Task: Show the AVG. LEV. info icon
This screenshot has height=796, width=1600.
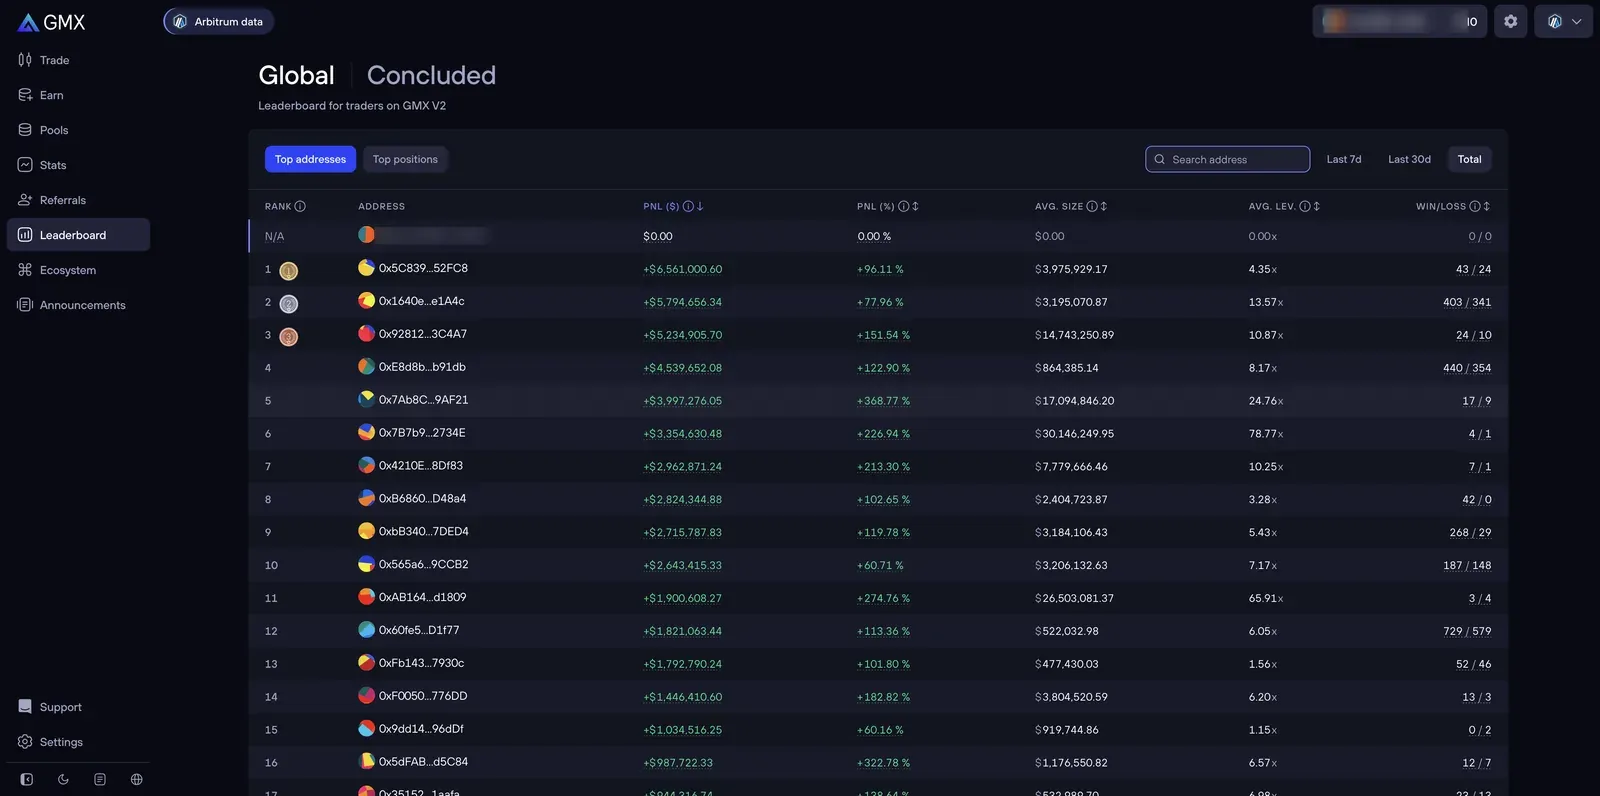Action: tap(1305, 206)
